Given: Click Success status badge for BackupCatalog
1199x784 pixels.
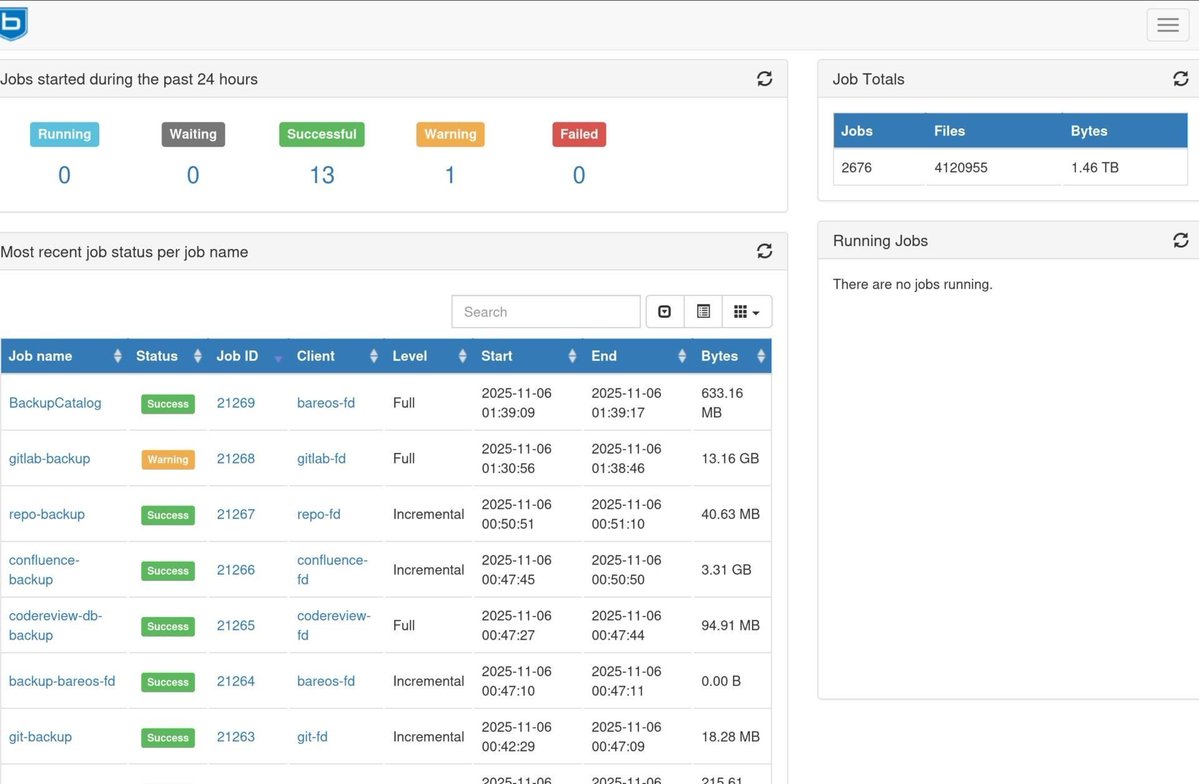Looking at the screenshot, I should [167, 403].
